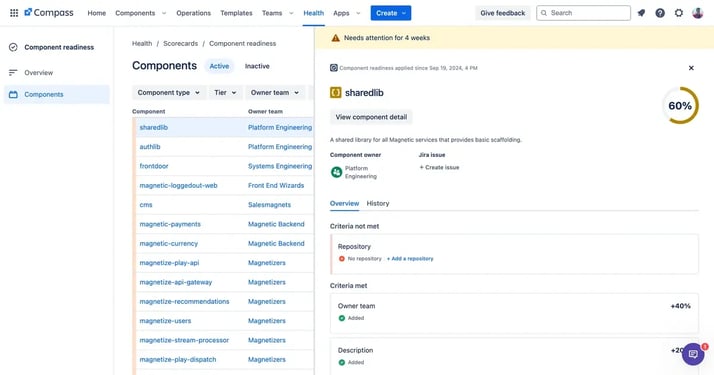The height and width of the screenshot is (375, 714).
Task: Switch to the History tab
Action: pos(378,203)
